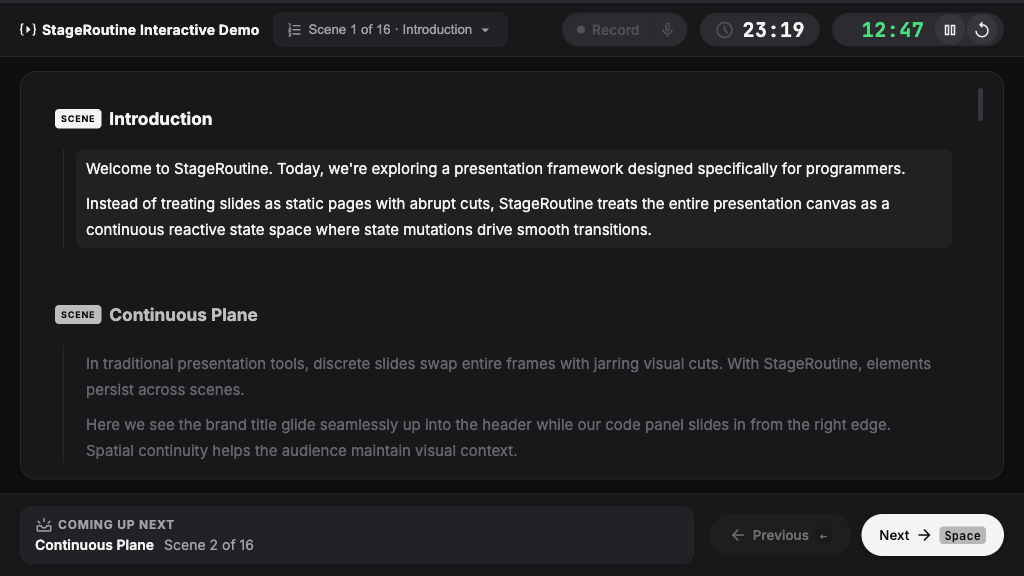Go to the next scene

[x=932, y=535]
